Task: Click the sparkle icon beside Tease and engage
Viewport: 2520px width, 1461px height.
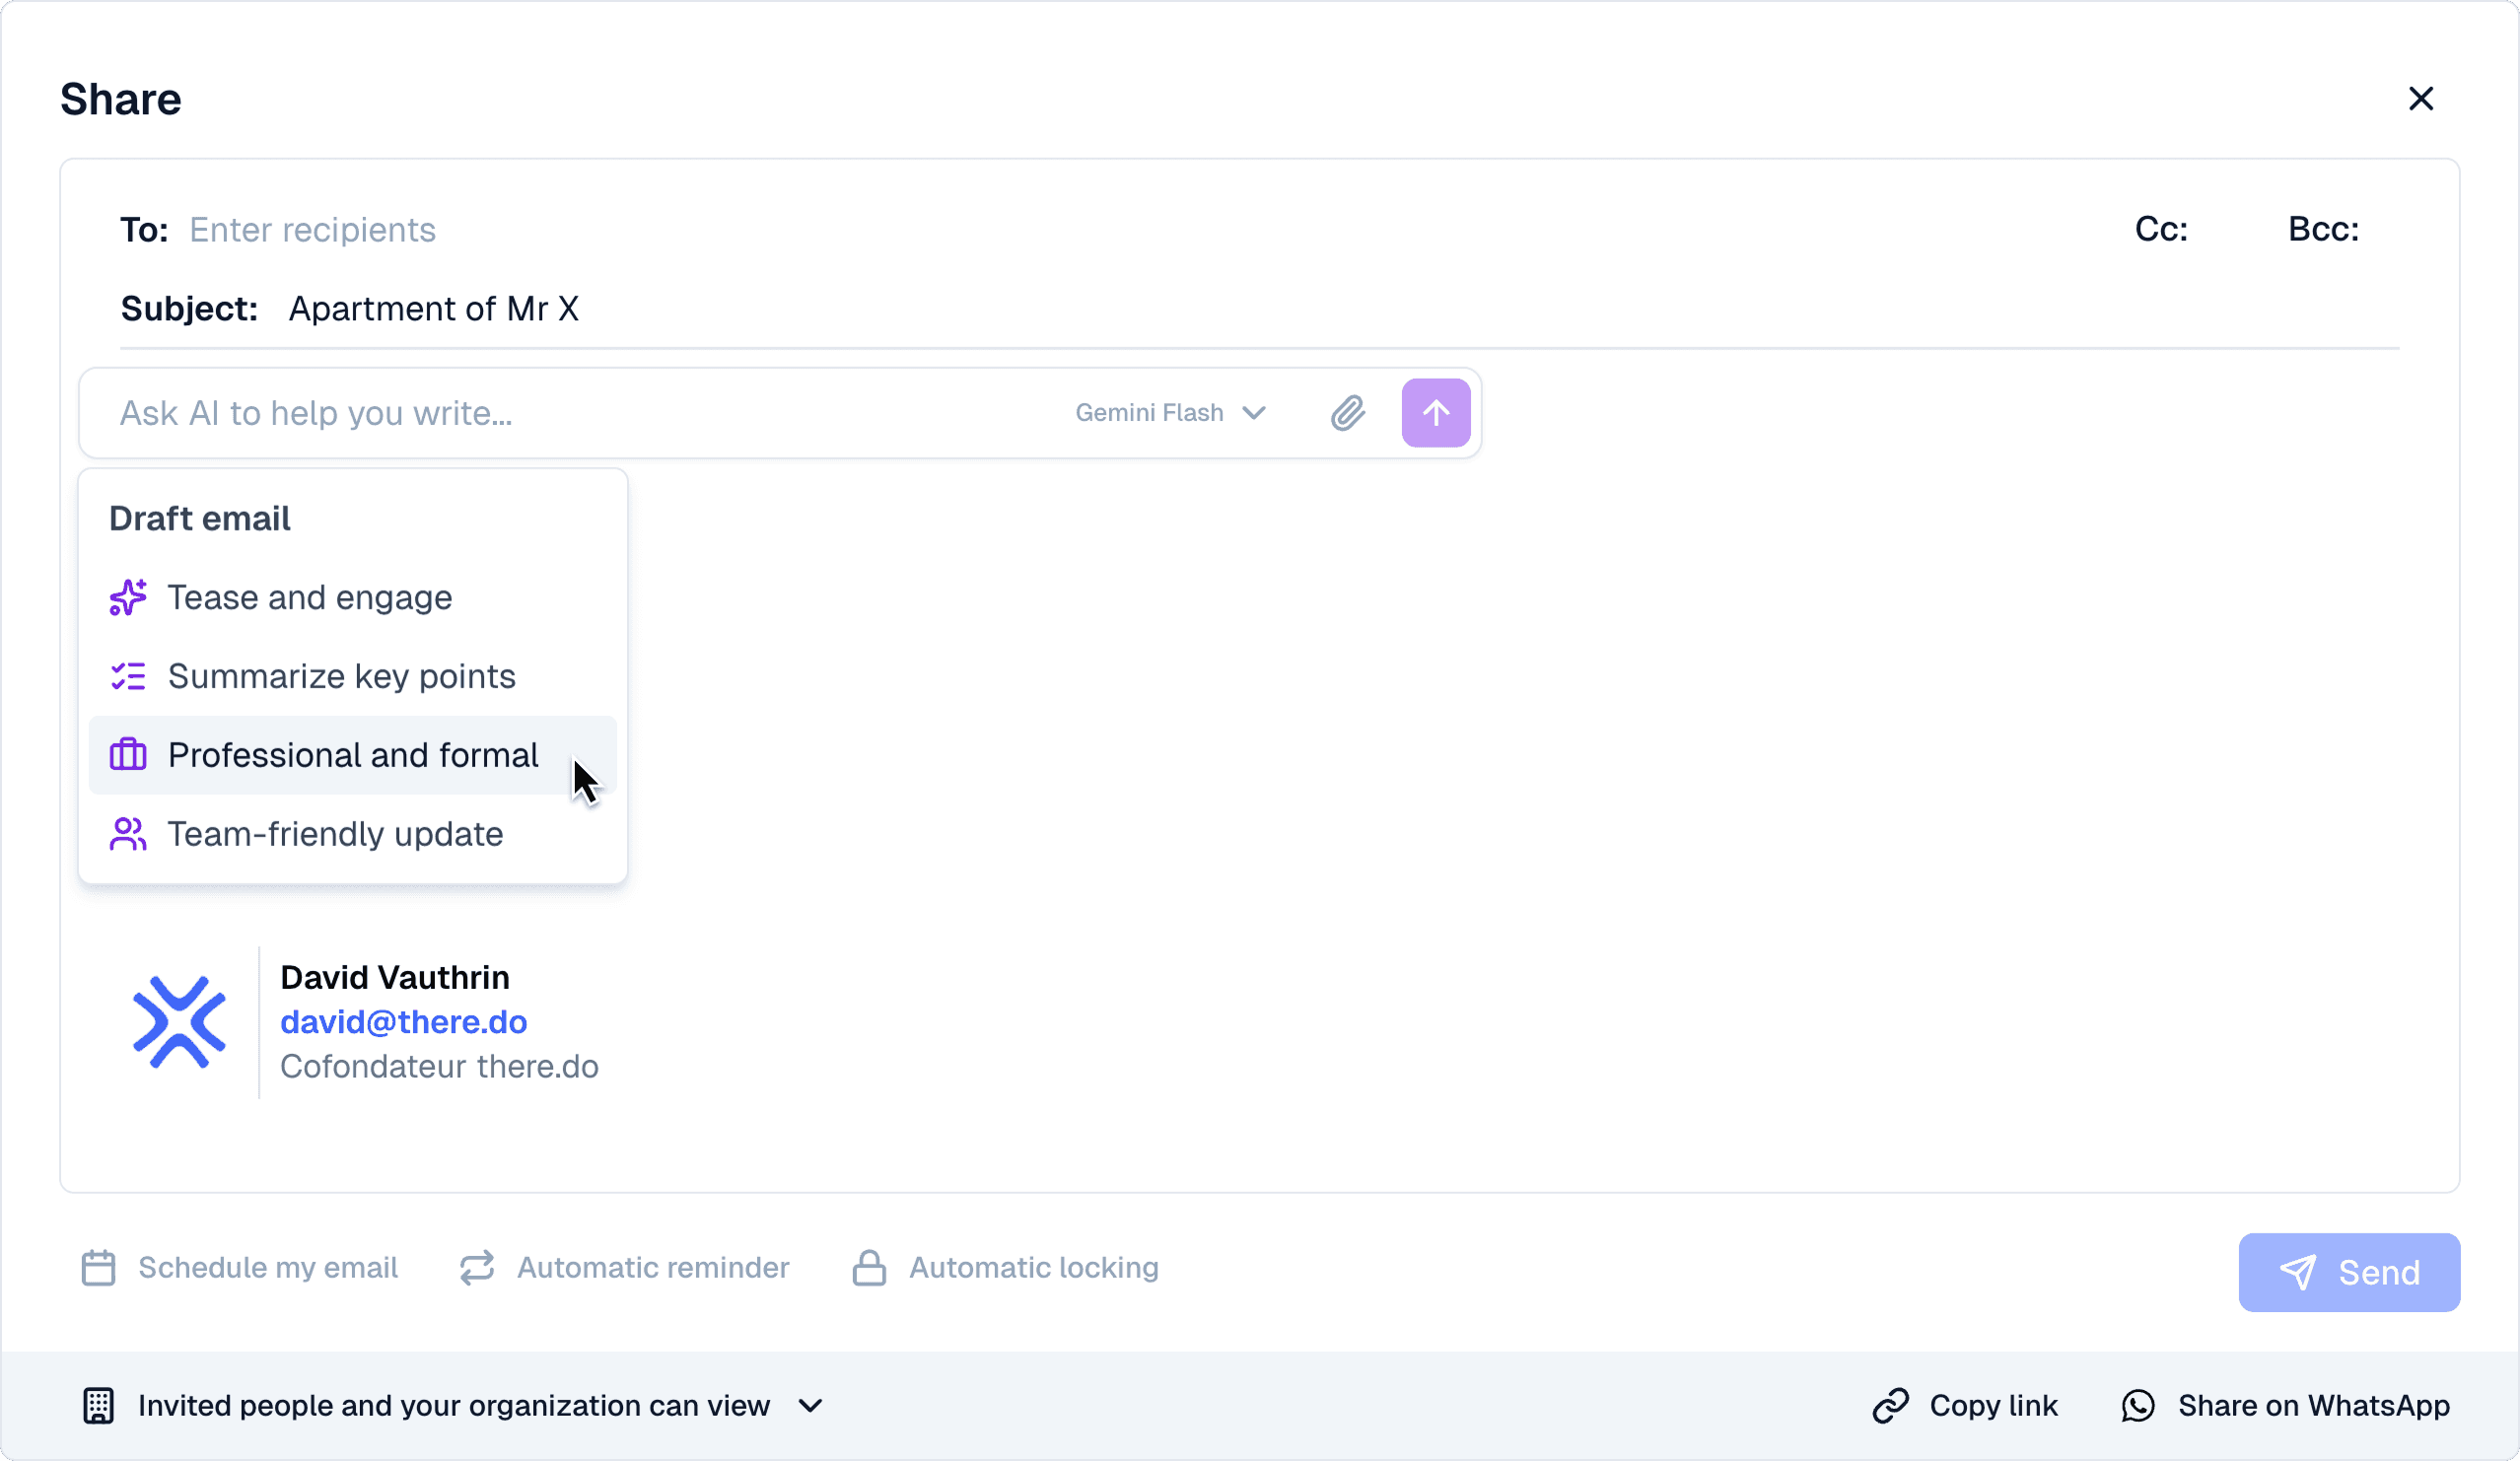Action: pyautogui.click(x=127, y=597)
